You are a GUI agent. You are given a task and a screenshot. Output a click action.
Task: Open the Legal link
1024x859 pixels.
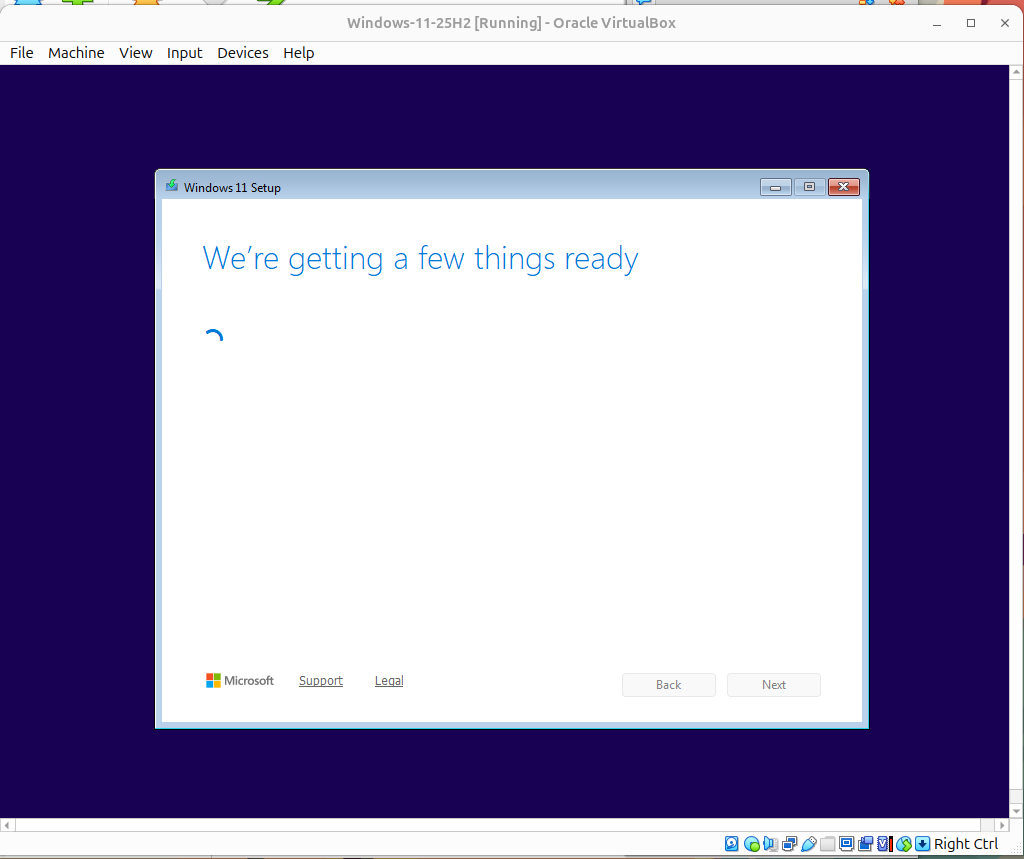coord(388,680)
